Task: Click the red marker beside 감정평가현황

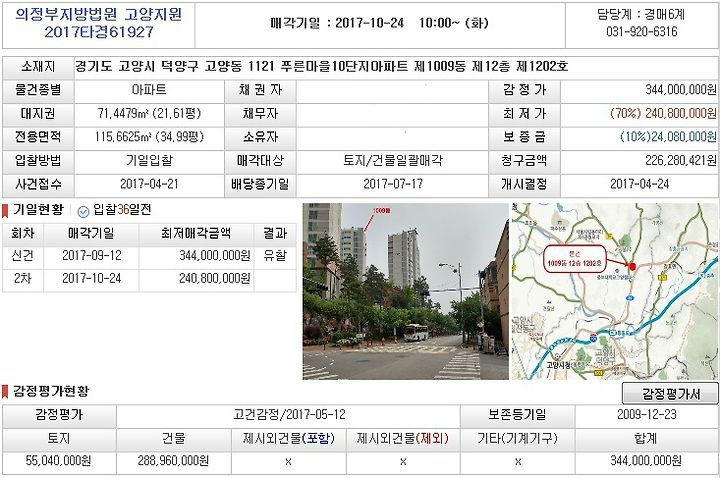Action: coord(5,392)
